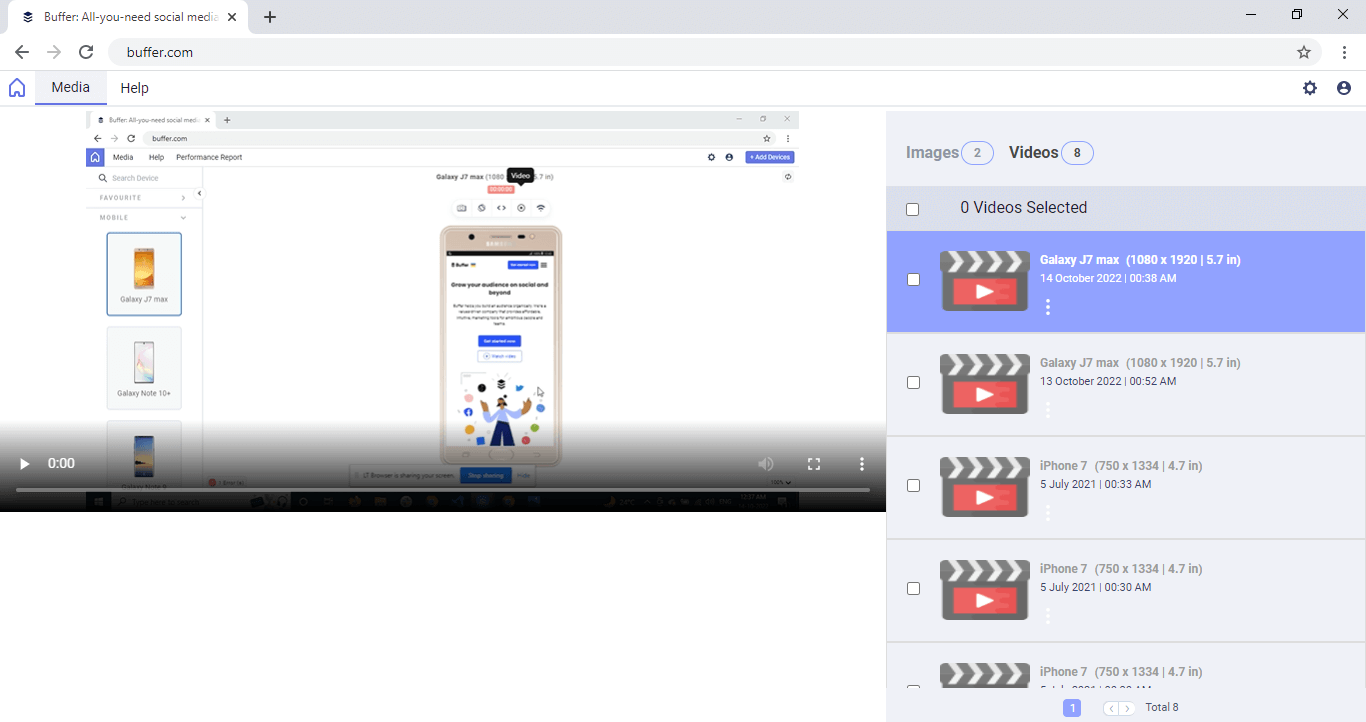Mute the video using the speaker icon

766,464
